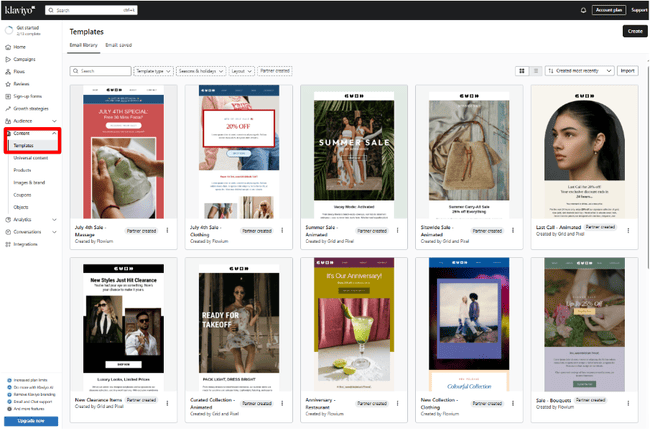Open Campaigns in the sidebar
Image resolution: width=650 pixels, height=431 pixels.
pos(26,59)
